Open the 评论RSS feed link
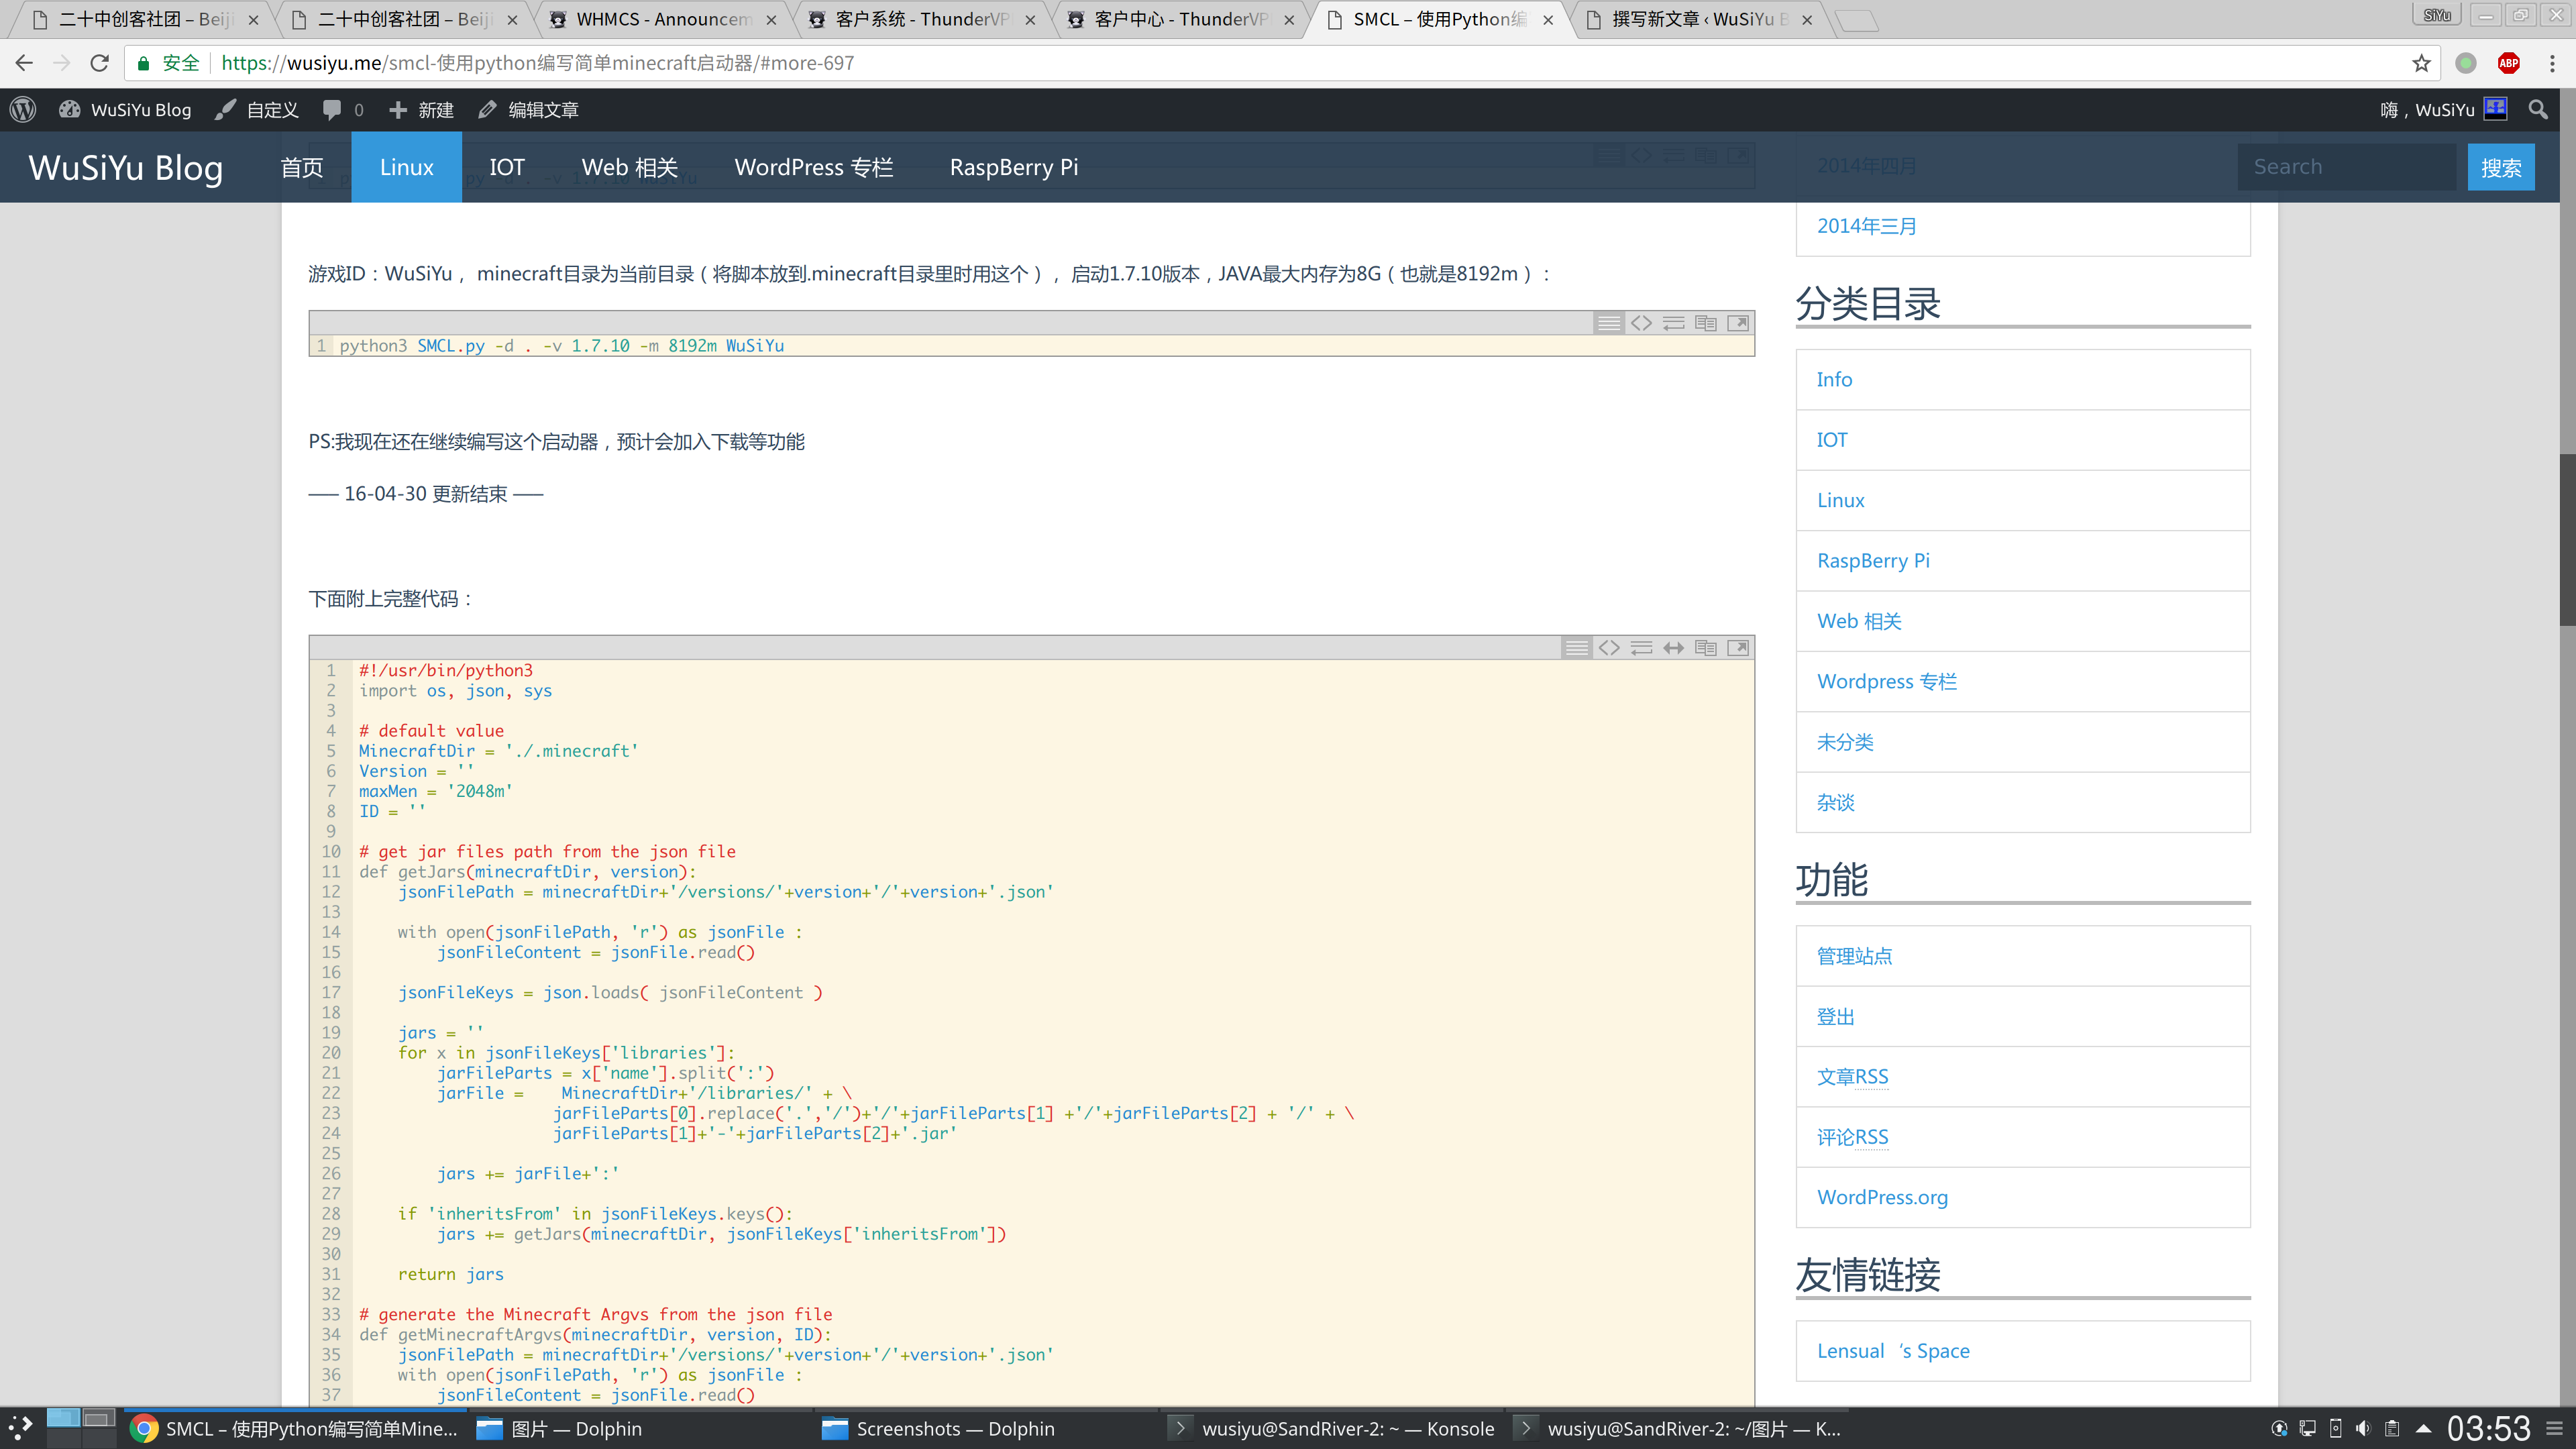 click(1852, 1137)
